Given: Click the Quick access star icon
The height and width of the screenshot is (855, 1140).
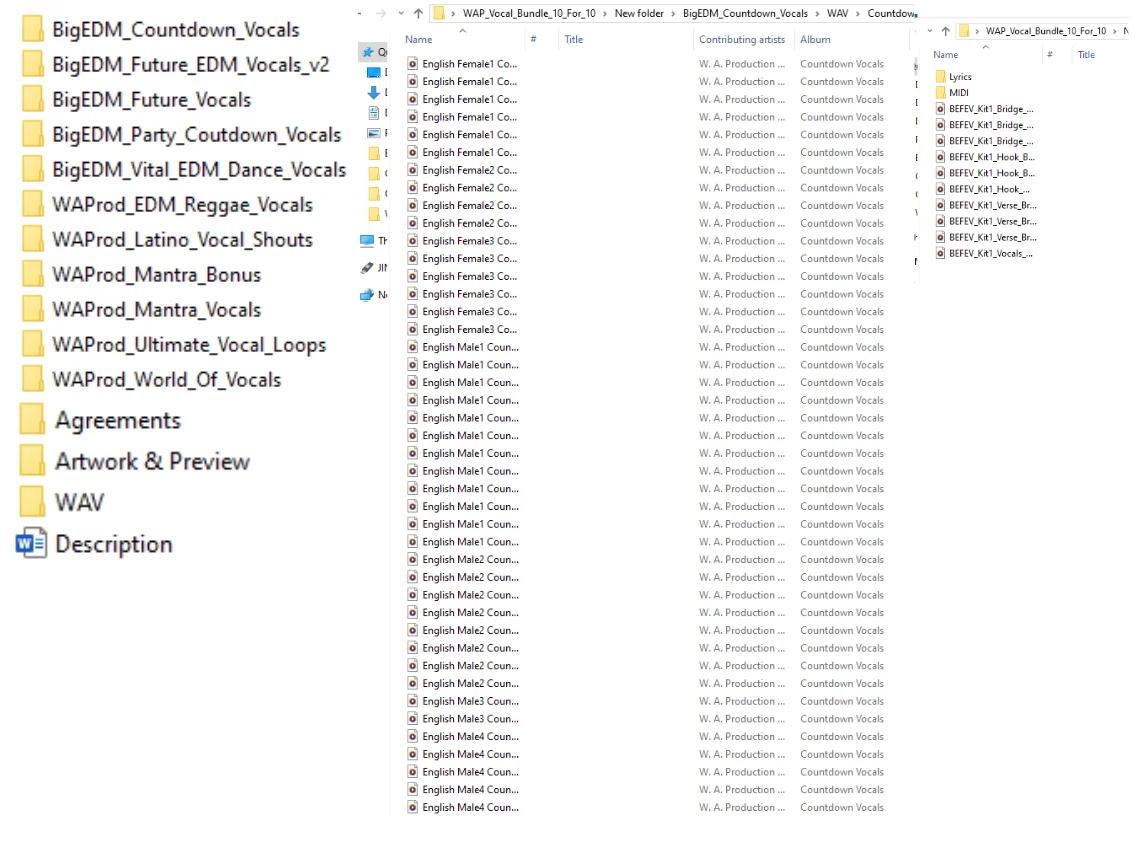Looking at the screenshot, I should pos(368,52).
